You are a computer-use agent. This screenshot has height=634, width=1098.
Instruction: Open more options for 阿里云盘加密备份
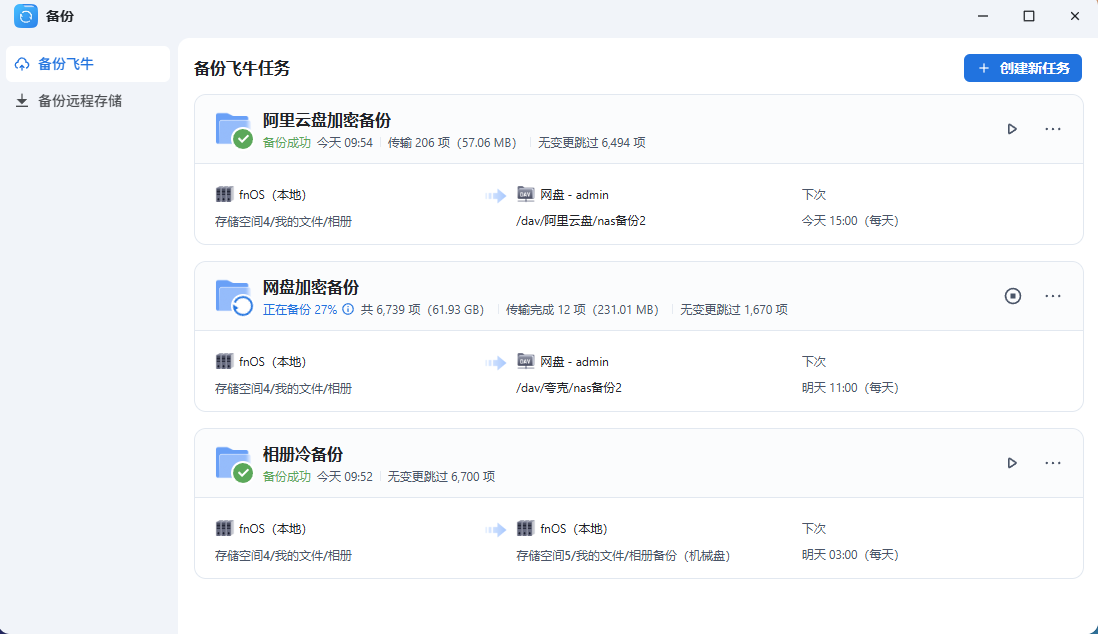1052,129
